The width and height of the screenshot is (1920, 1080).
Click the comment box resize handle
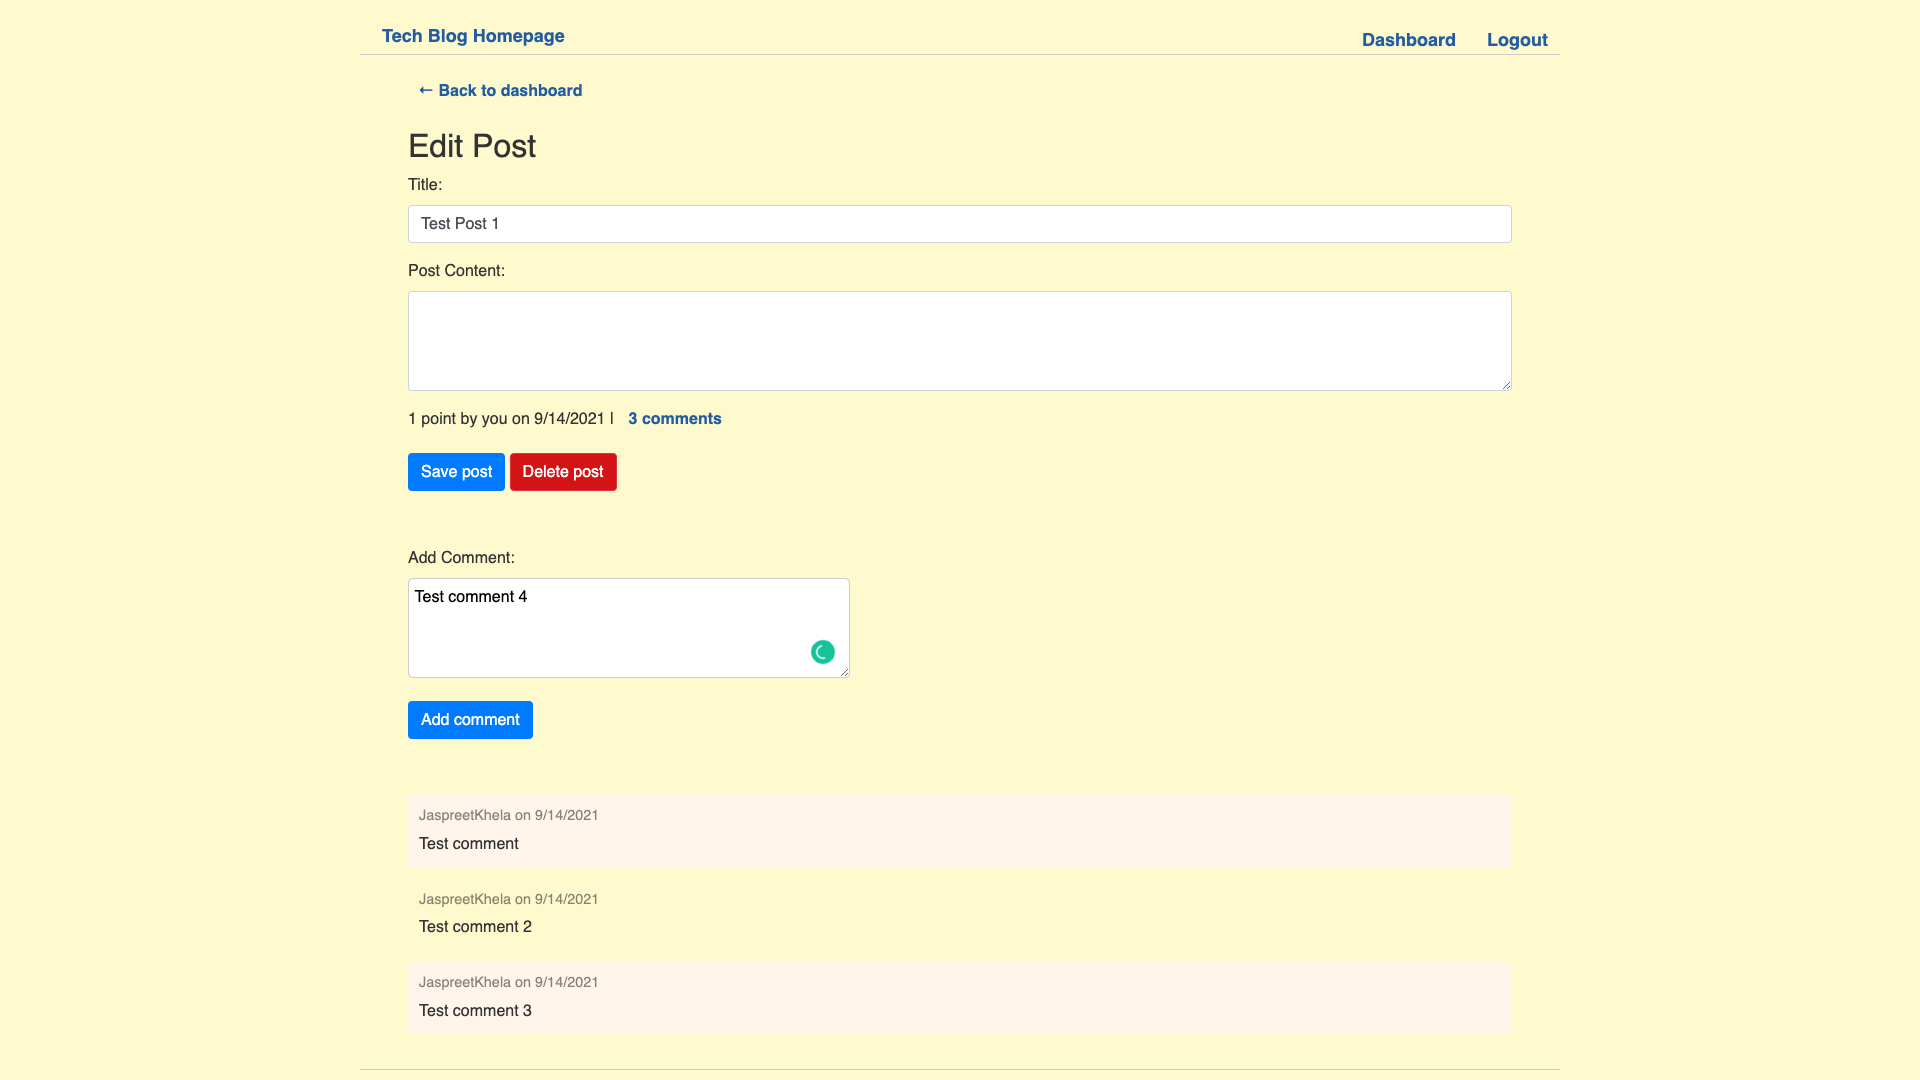[843, 671]
